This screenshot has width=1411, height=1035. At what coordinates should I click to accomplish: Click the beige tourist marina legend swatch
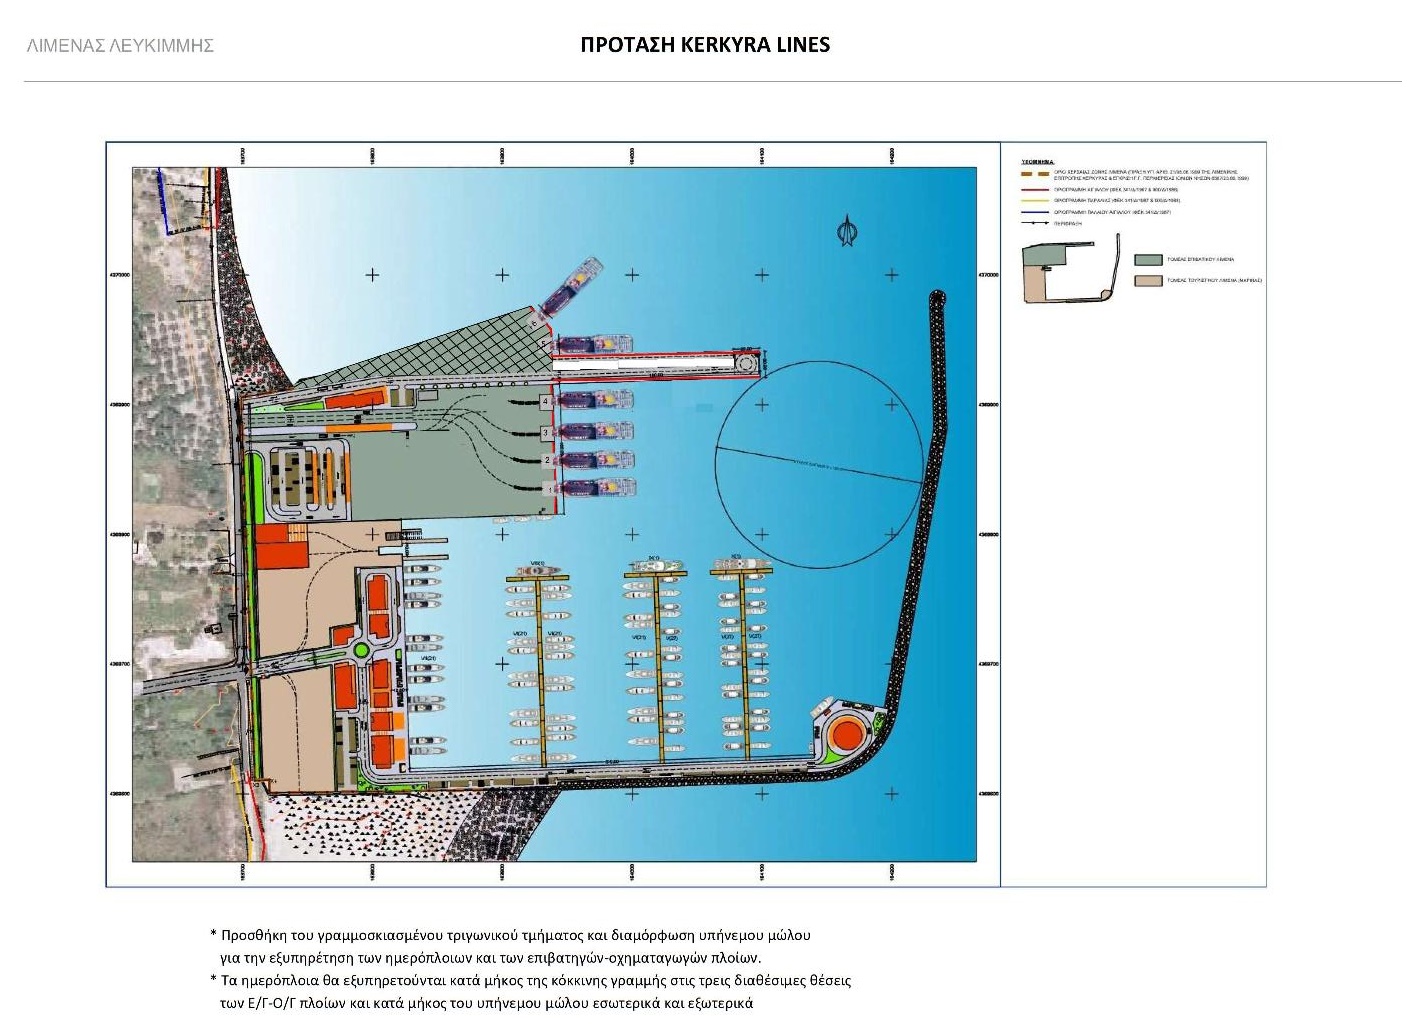pyautogui.click(x=1149, y=281)
